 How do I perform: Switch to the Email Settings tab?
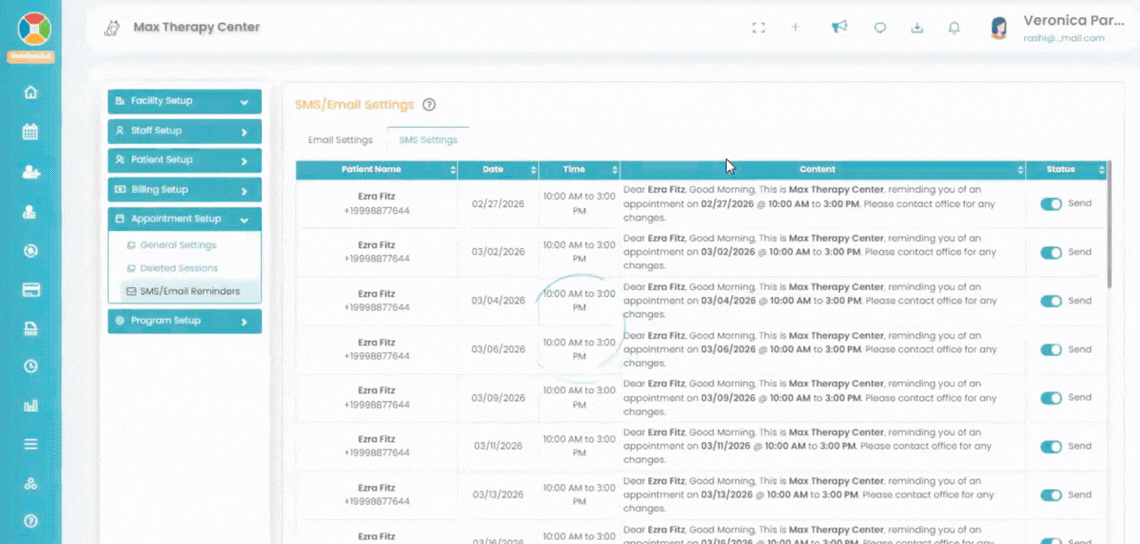[340, 140]
